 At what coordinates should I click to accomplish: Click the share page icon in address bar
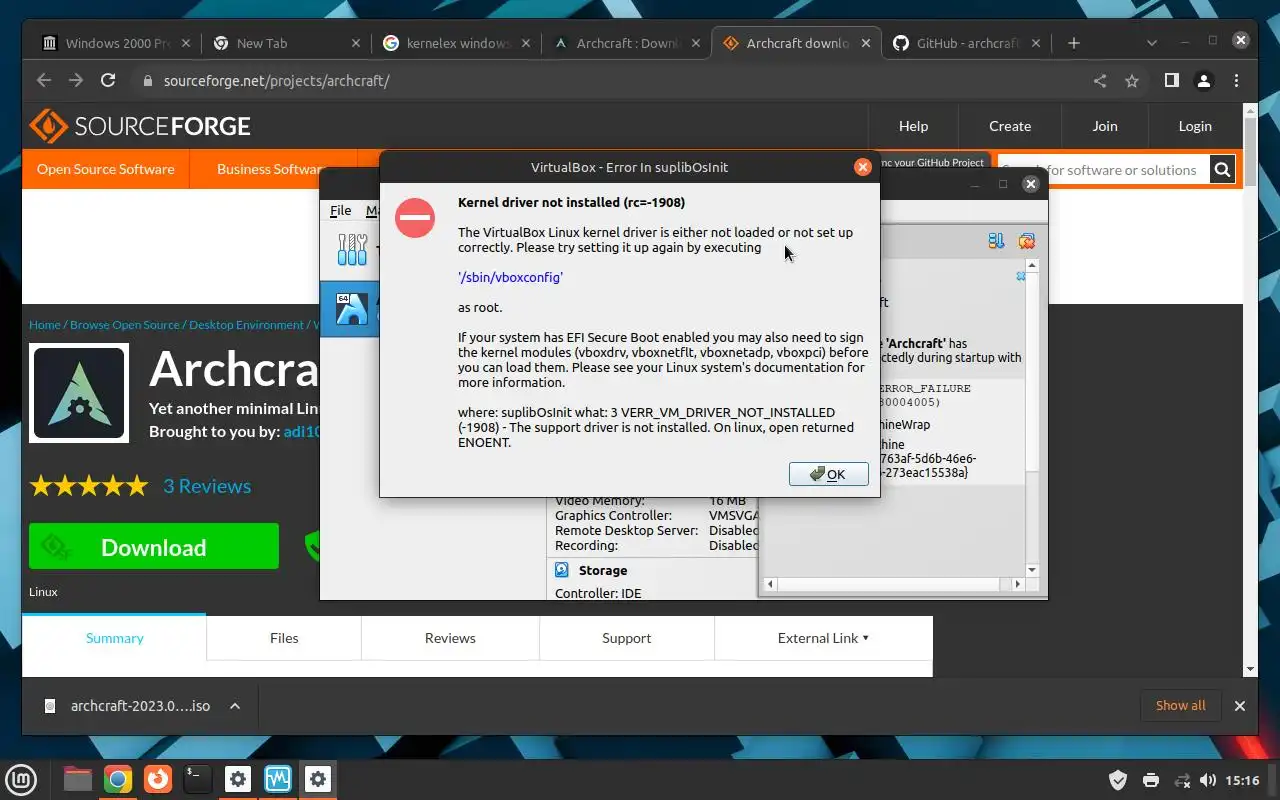(x=1100, y=81)
